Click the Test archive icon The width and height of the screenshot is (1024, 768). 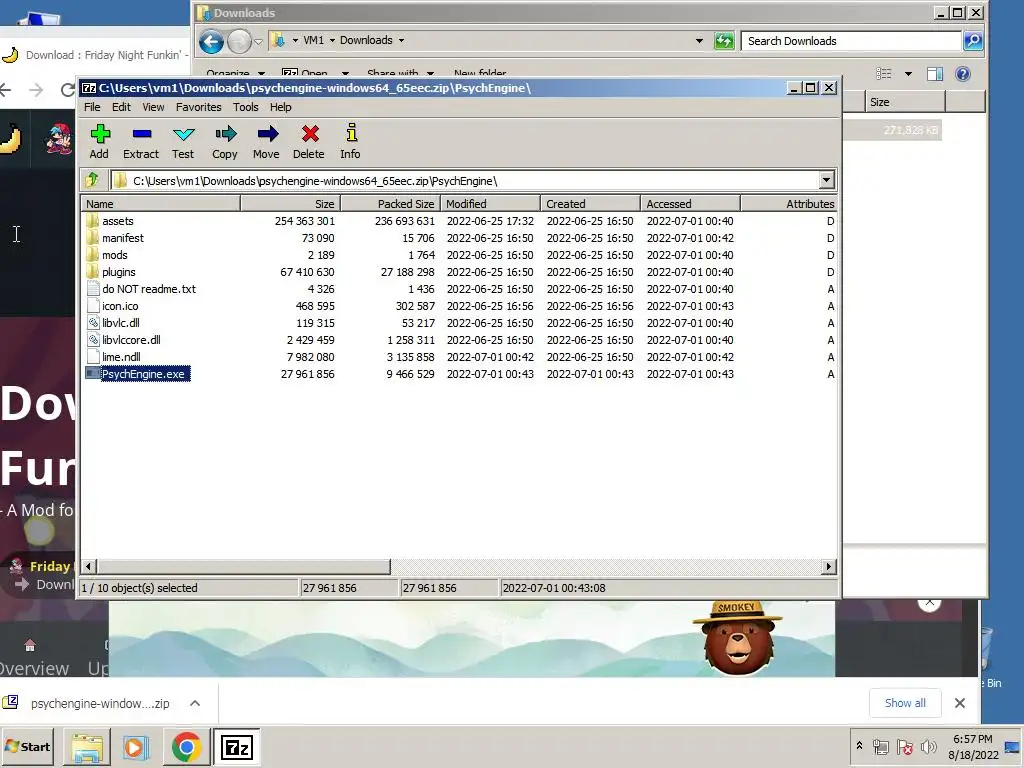(x=183, y=141)
